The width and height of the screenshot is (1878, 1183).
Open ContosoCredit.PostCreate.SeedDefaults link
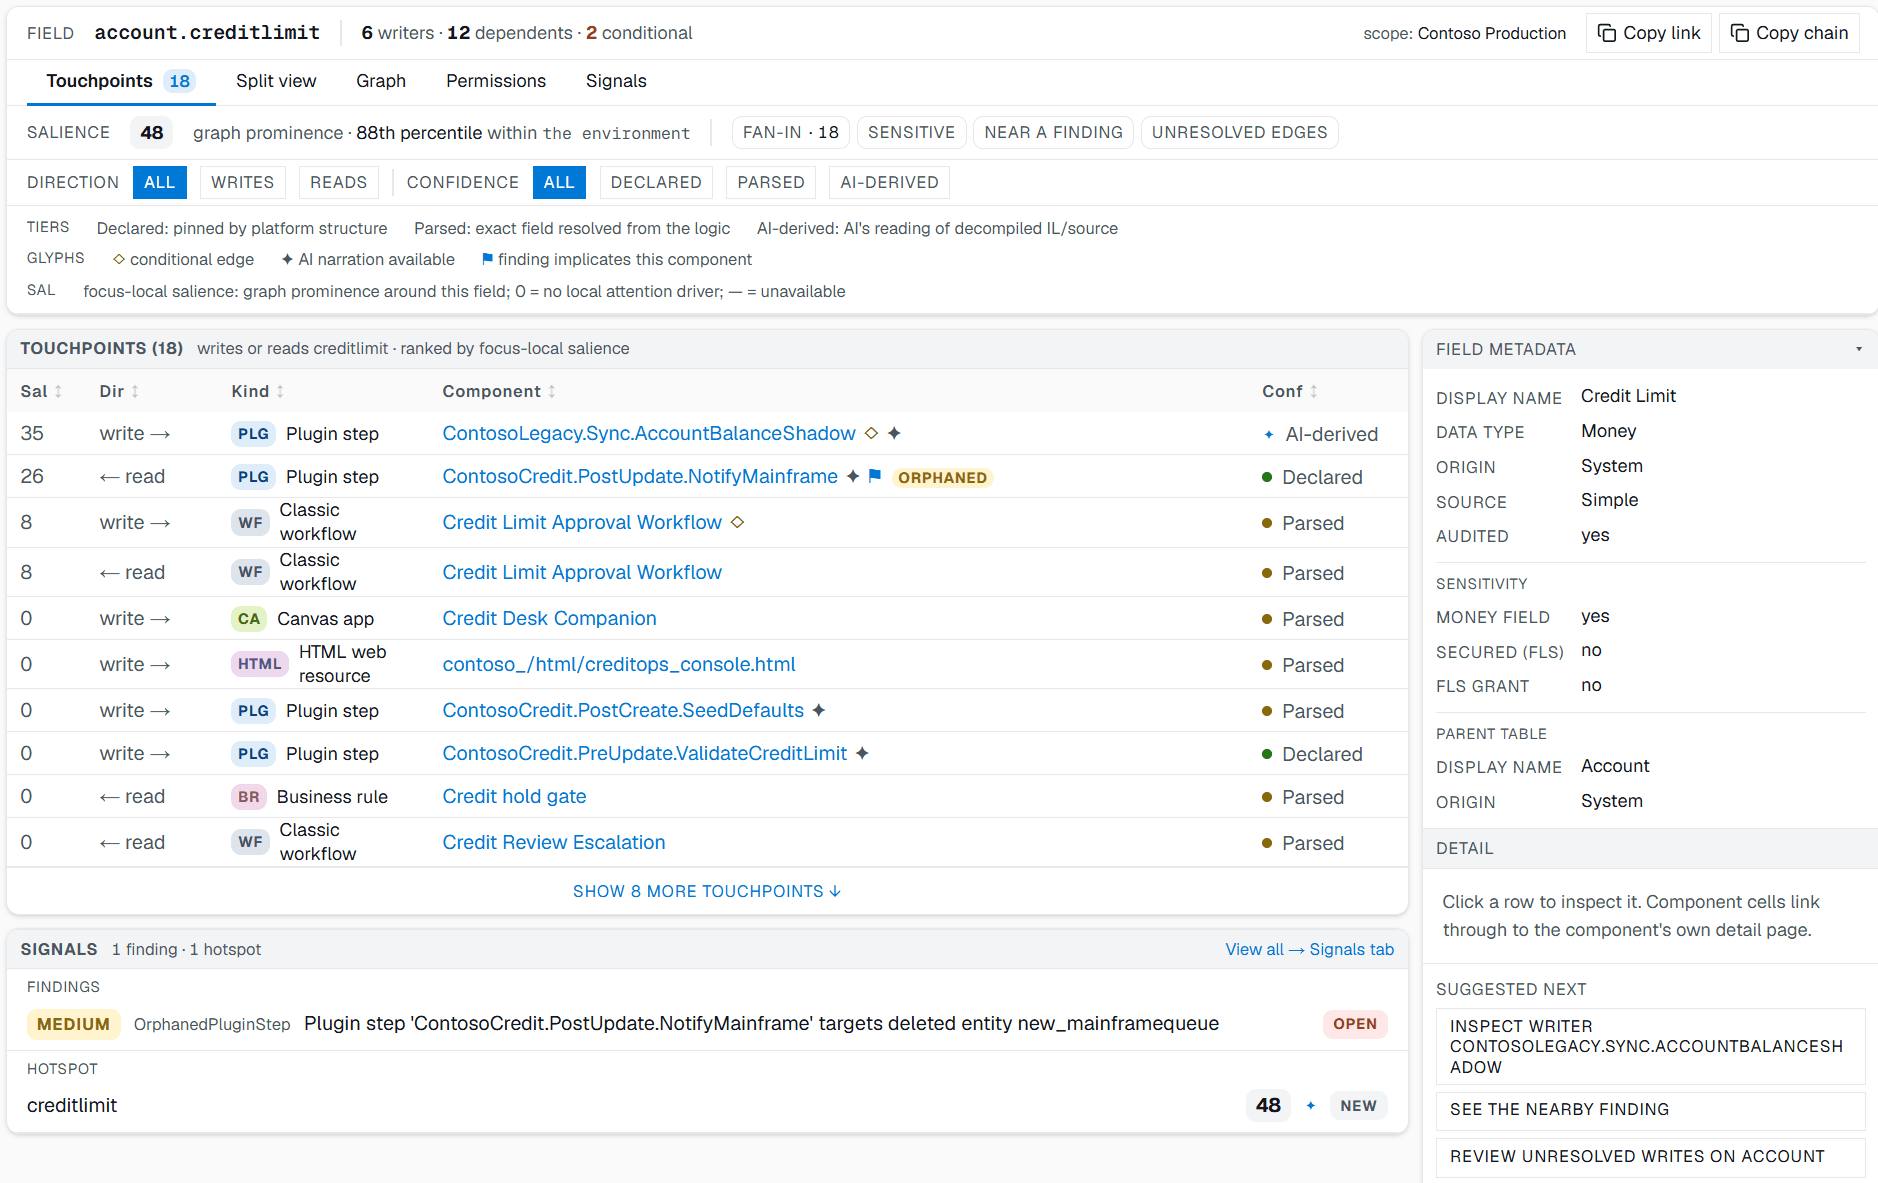[623, 710]
